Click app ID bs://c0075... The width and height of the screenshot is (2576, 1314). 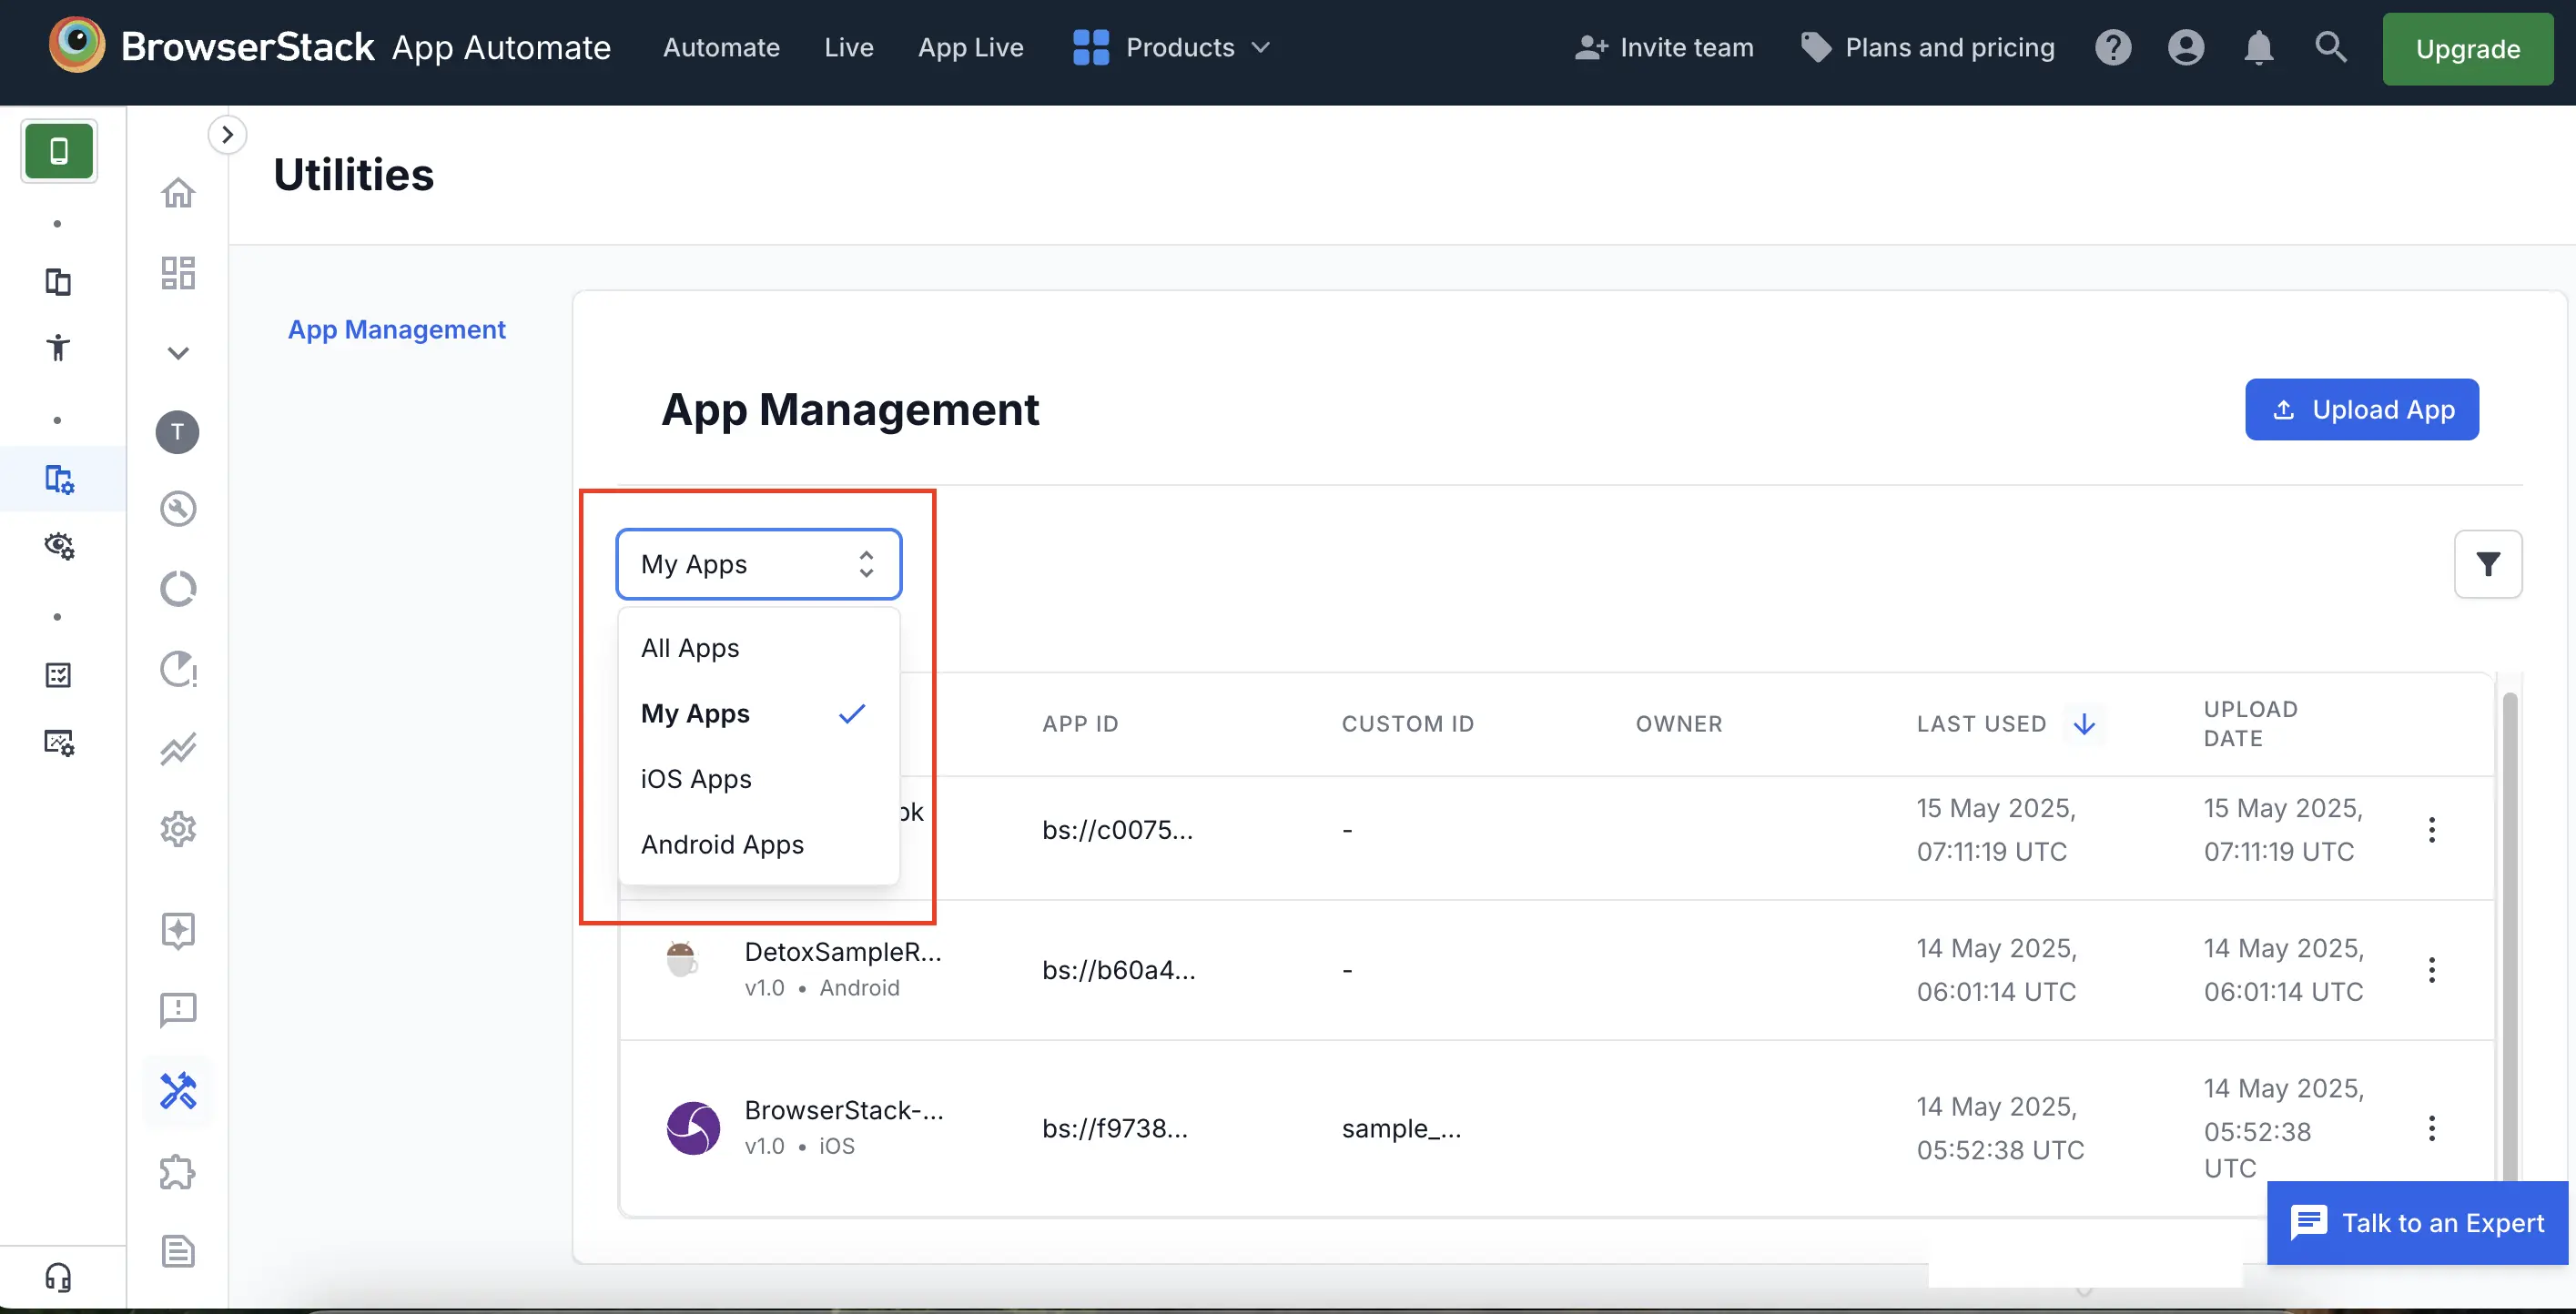[1117, 829]
